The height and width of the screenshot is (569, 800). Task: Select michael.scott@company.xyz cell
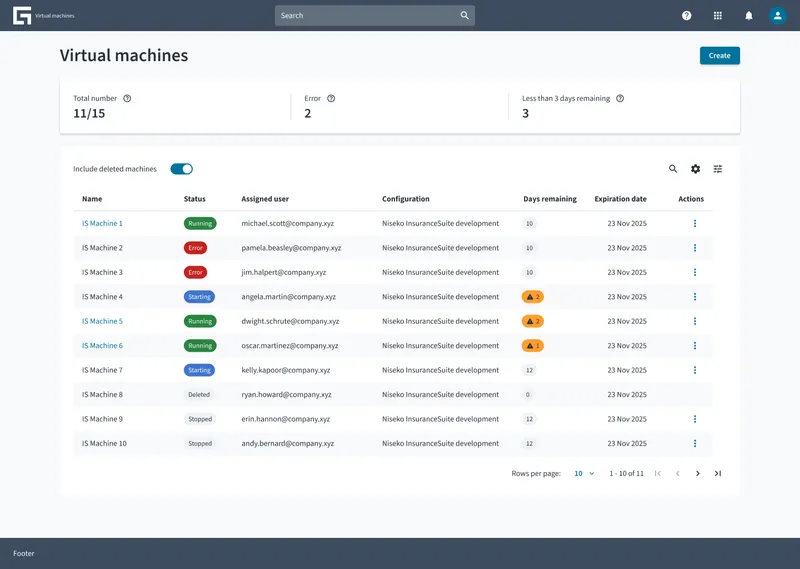pos(287,224)
